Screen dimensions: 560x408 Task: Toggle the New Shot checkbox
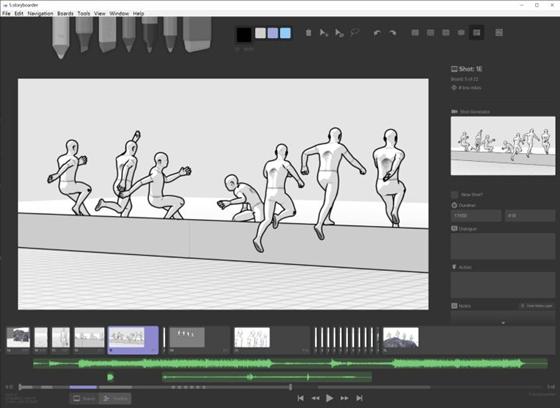point(454,195)
